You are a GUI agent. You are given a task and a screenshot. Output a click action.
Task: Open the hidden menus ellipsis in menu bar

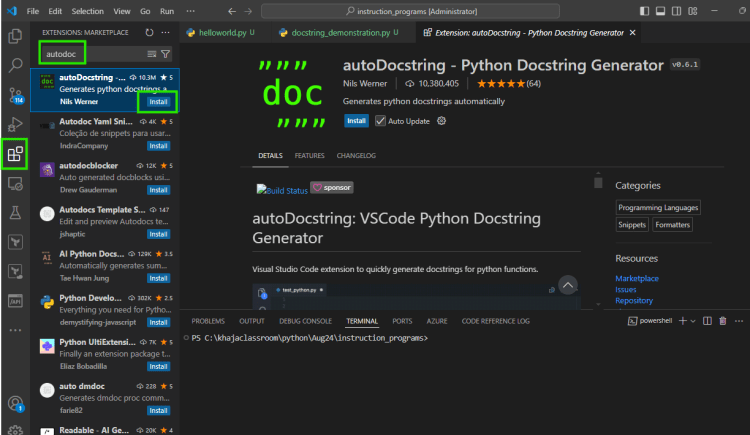click(190, 11)
